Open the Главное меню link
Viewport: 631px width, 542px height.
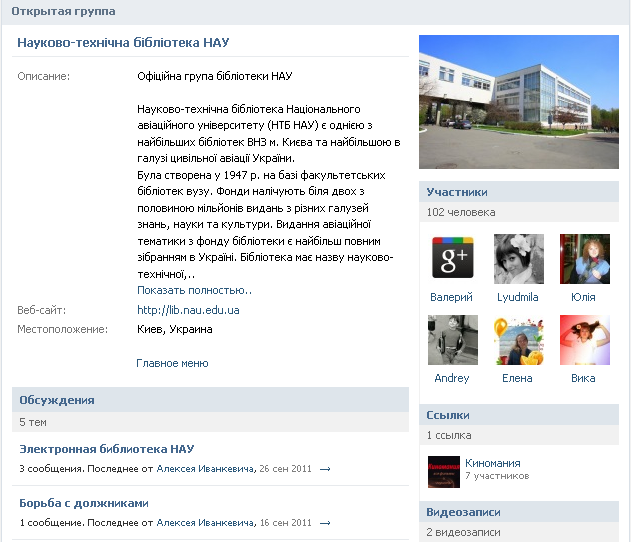click(x=172, y=363)
